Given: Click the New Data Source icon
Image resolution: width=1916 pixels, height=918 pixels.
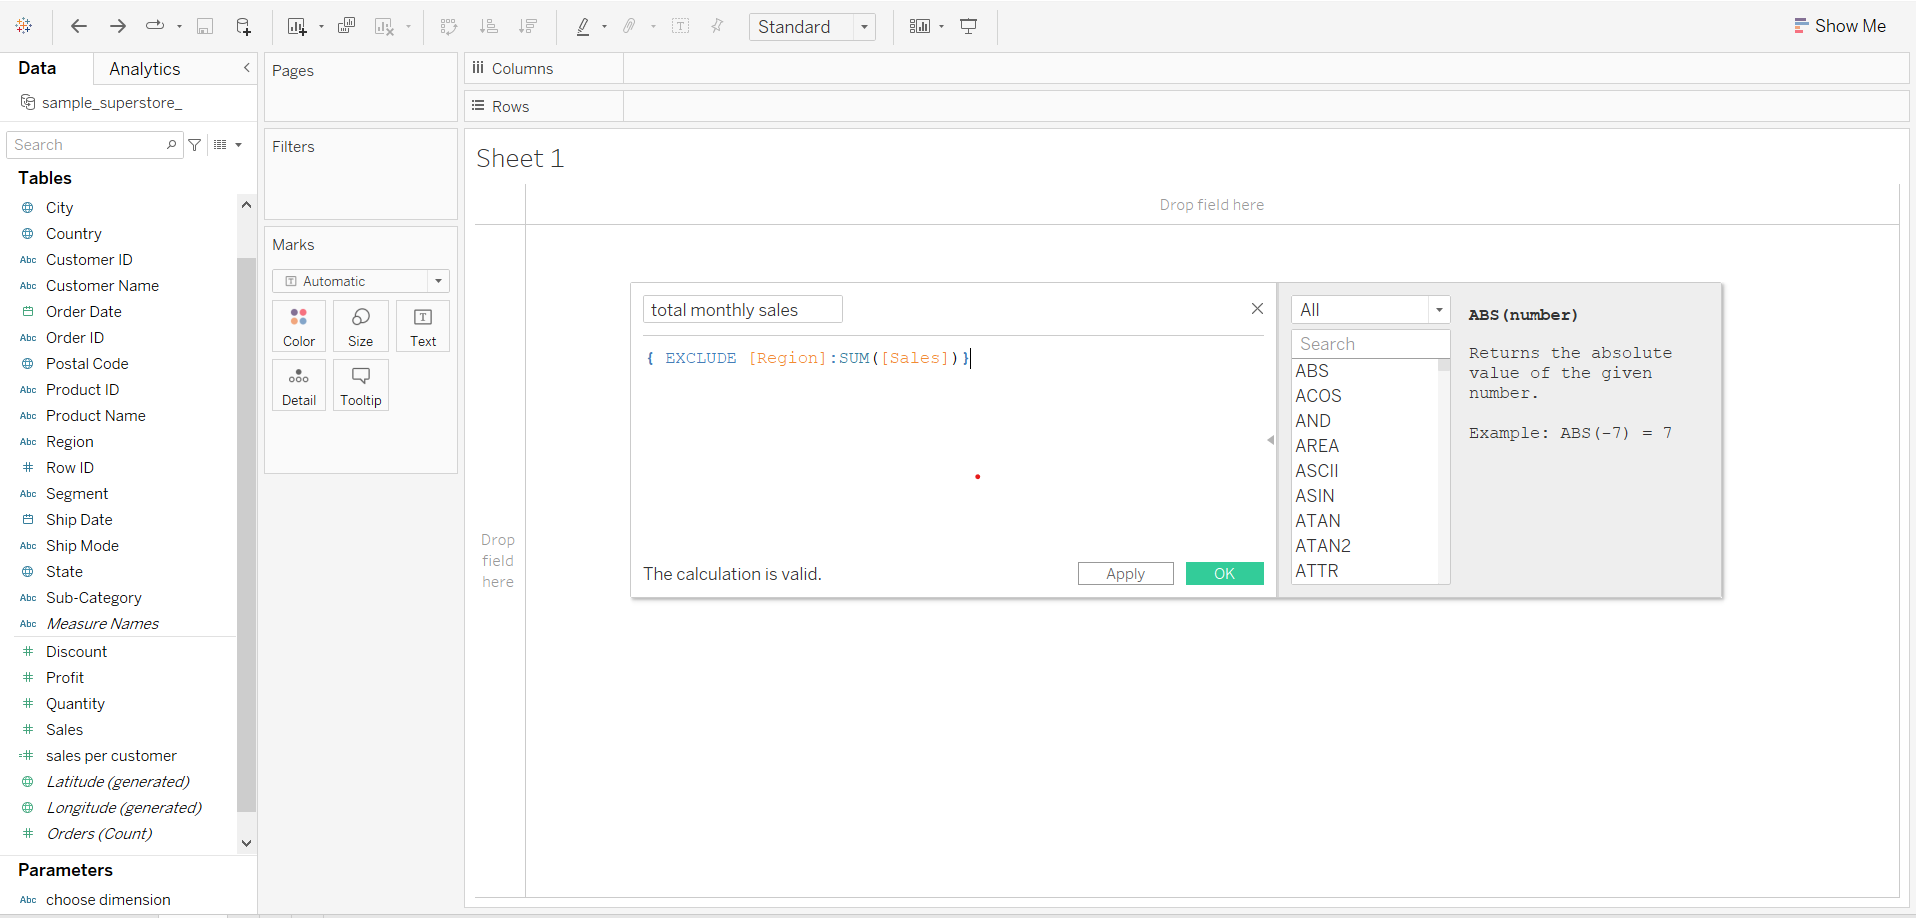Looking at the screenshot, I should point(243,27).
